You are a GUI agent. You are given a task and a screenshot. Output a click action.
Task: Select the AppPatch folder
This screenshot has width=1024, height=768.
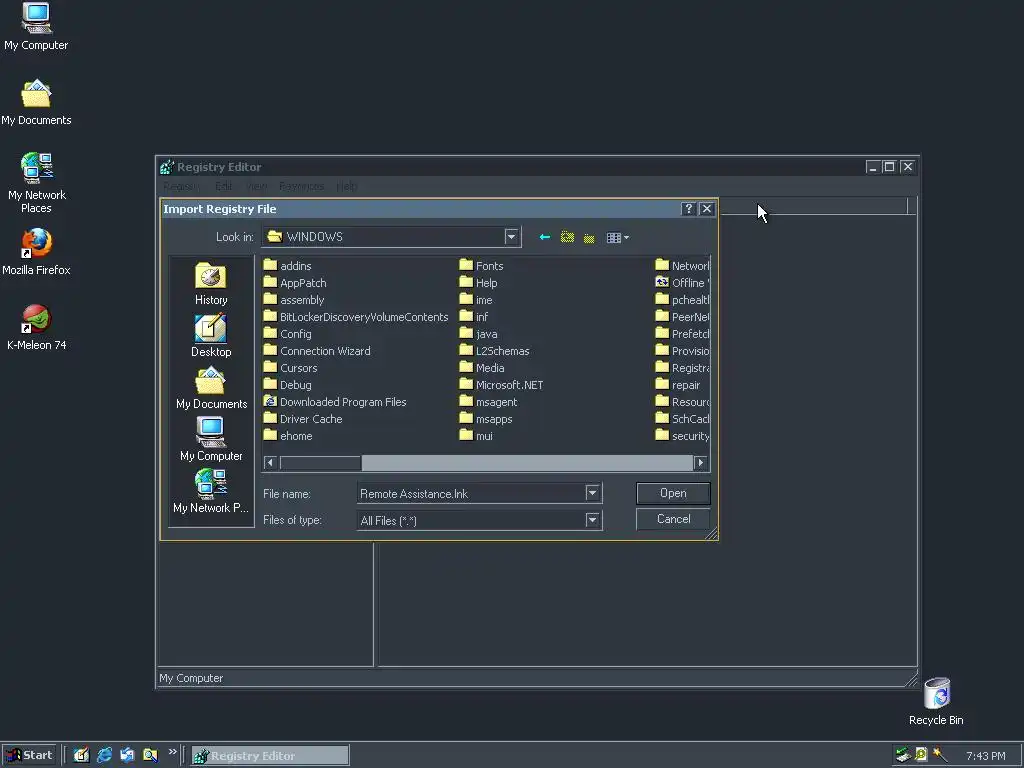(295, 283)
